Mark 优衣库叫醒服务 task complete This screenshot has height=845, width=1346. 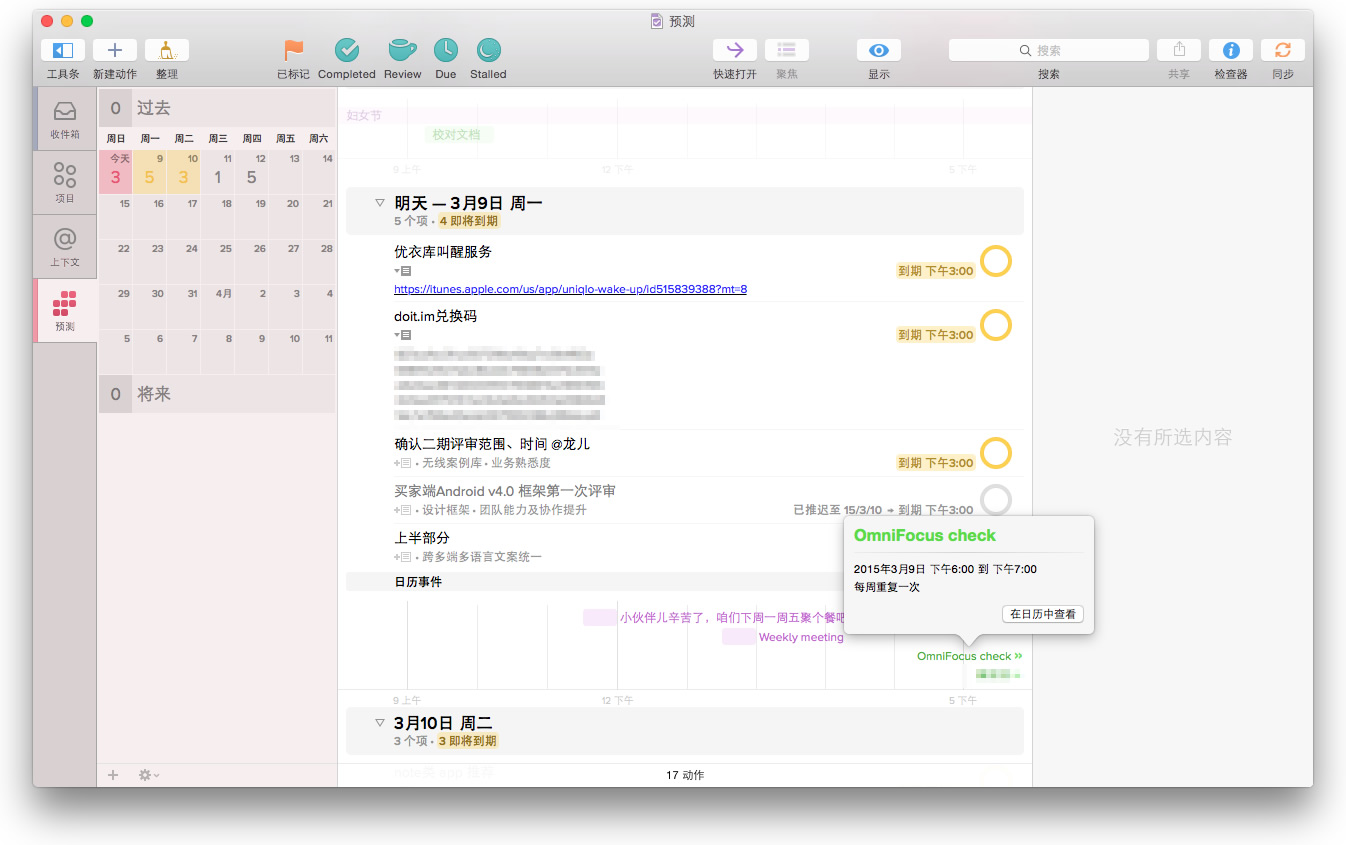click(x=995, y=262)
